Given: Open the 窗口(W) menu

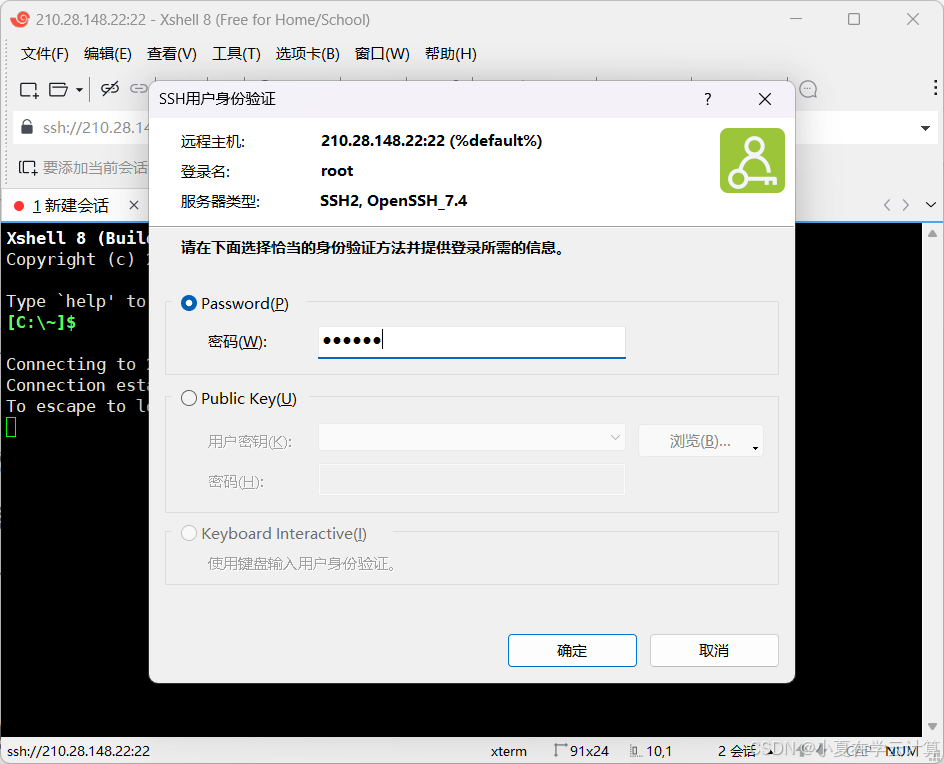Looking at the screenshot, I should (x=382, y=54).
